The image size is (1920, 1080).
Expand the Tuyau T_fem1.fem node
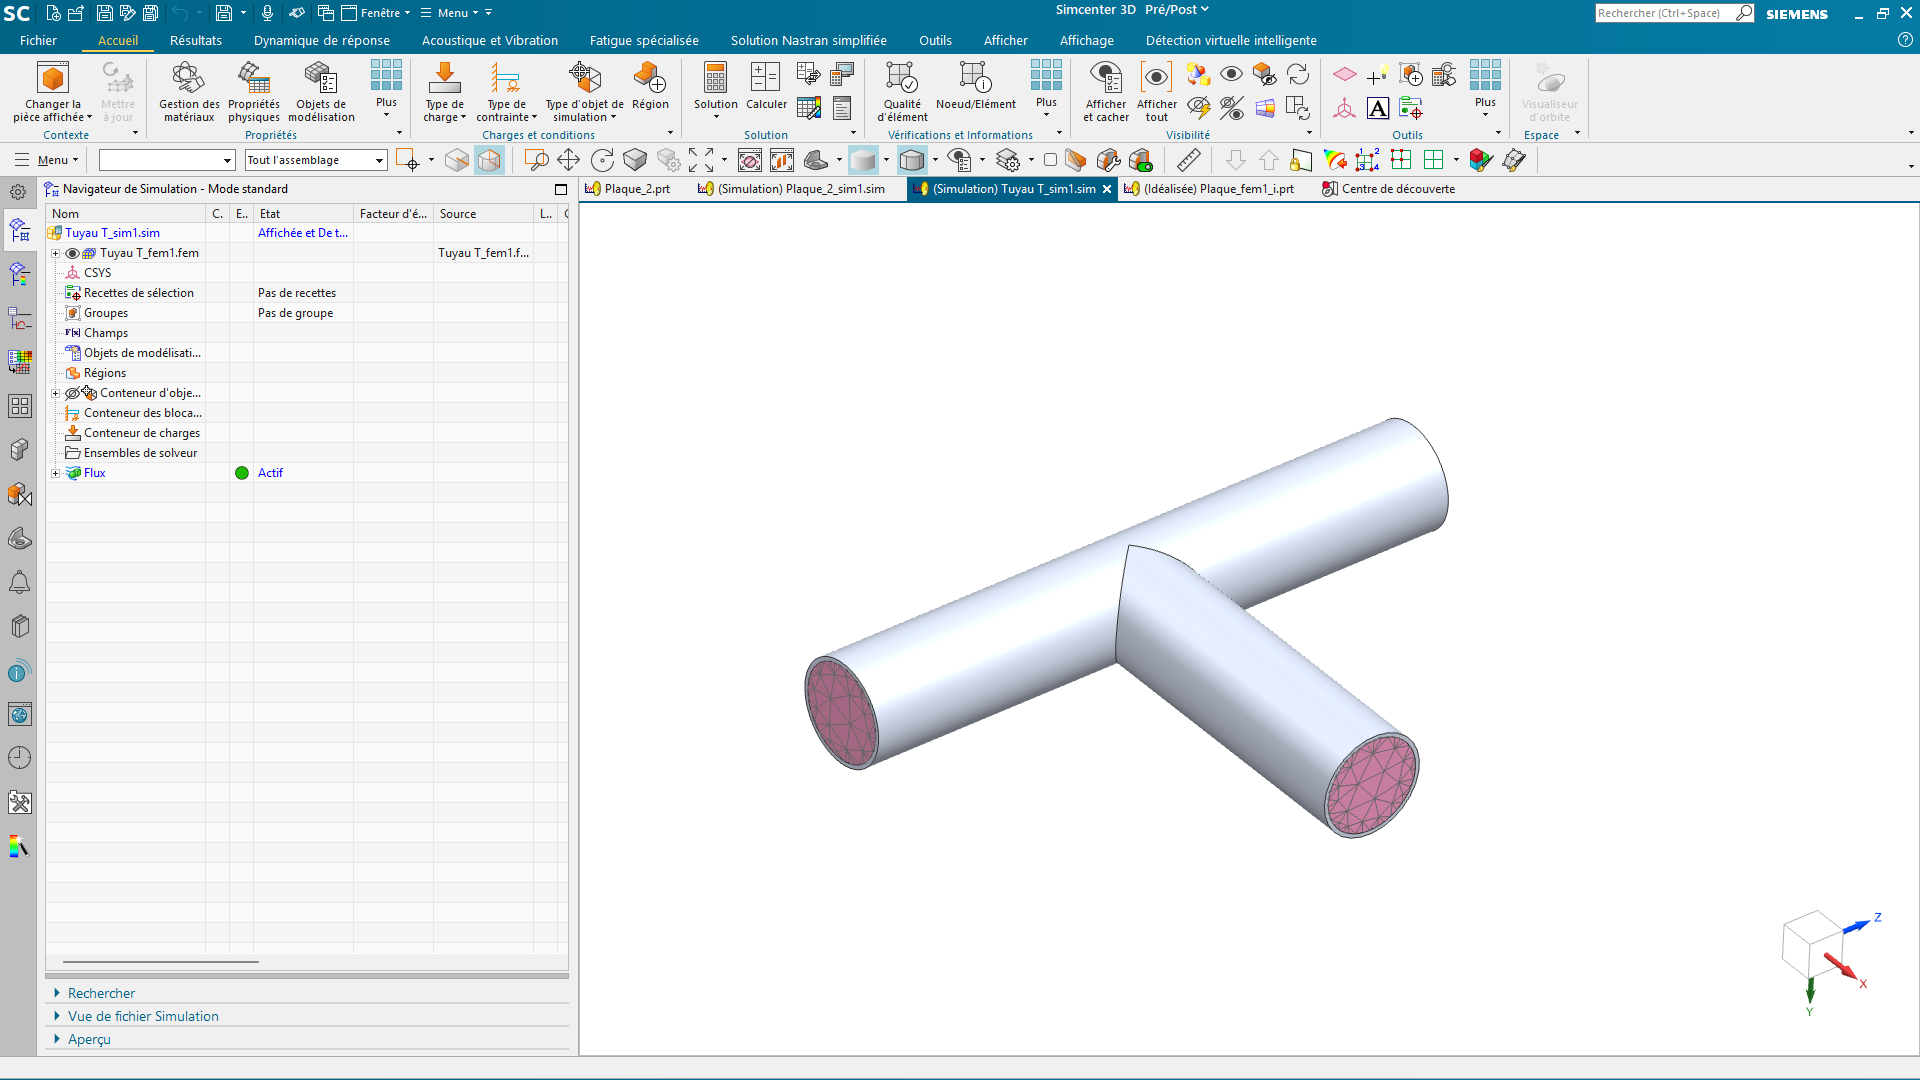[56, 253]
